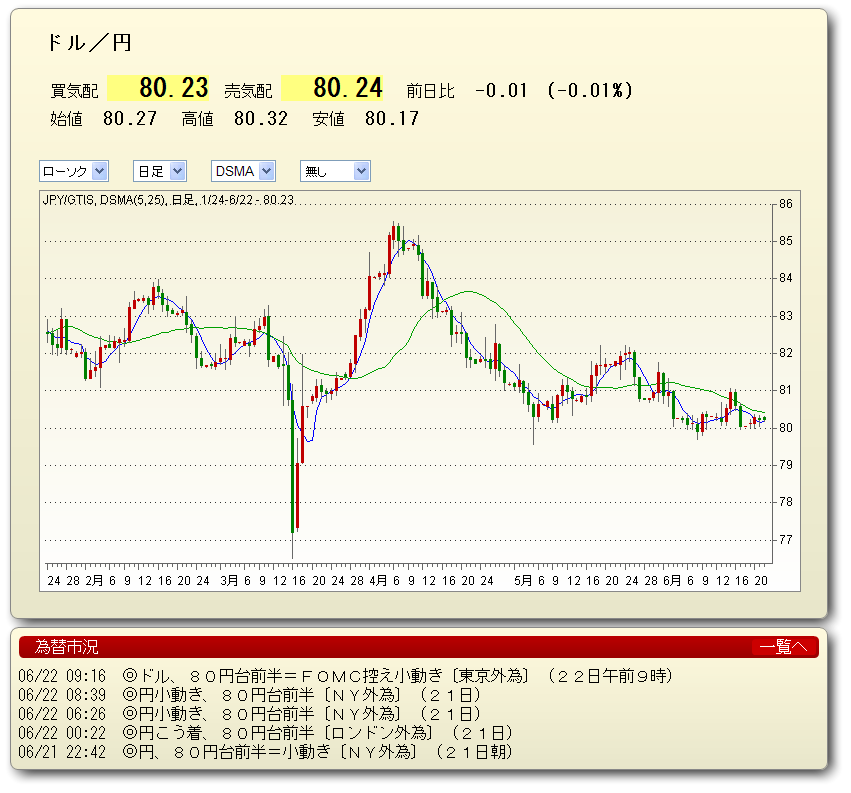Click the 3月 date axis label

click(229, 581)
